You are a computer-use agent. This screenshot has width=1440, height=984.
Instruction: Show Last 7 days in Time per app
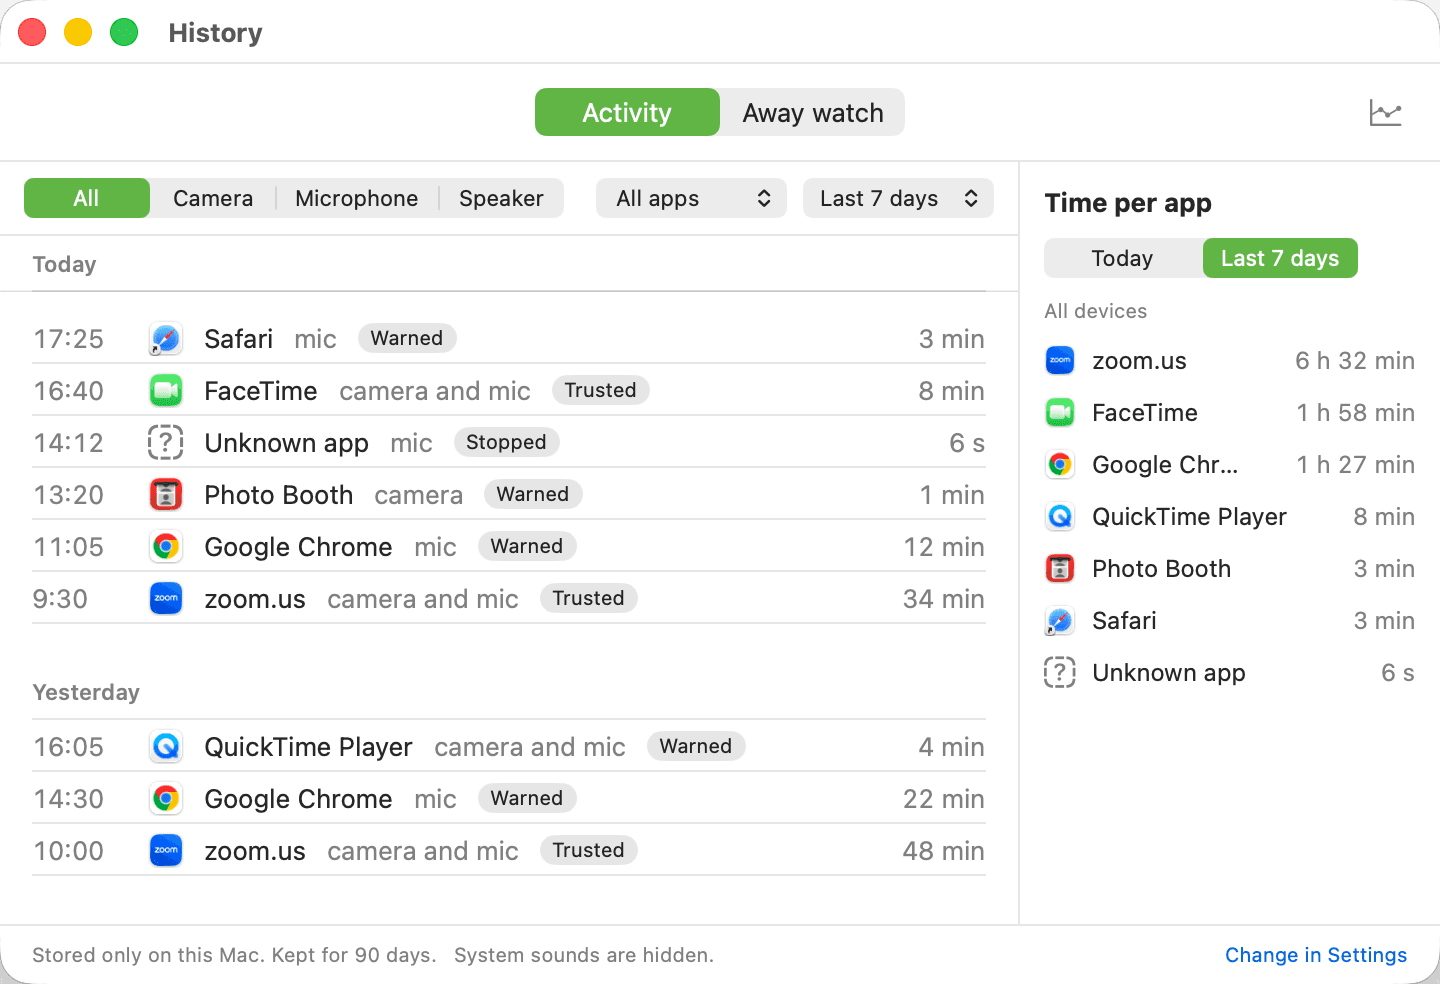1280,258
